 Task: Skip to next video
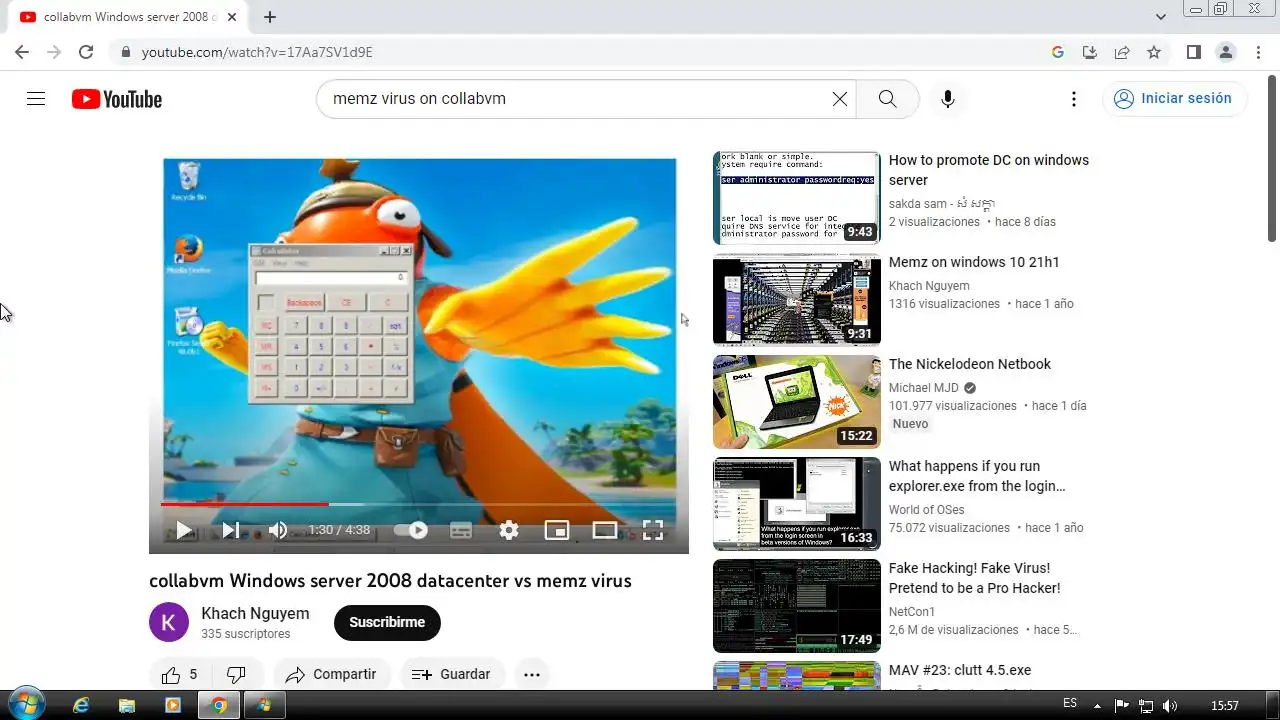[x=231, y=530]
